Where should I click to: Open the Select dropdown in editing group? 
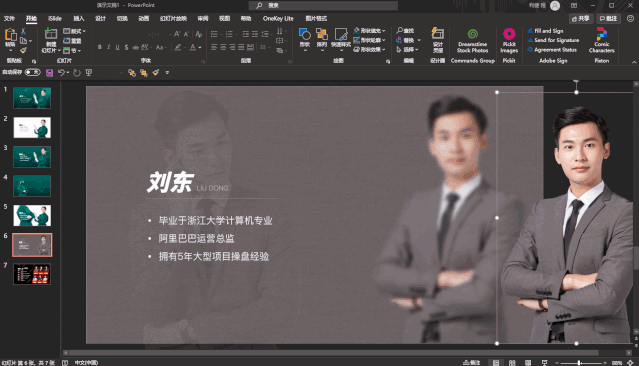click(407, 49)
